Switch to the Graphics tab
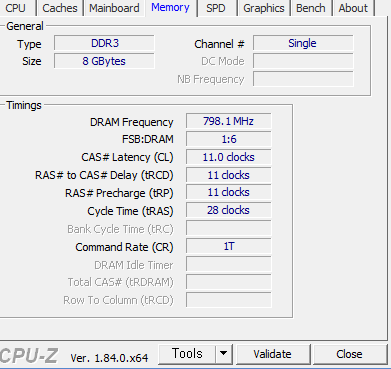This screenshot has width=391, height=369. click(x=264, y=8)
